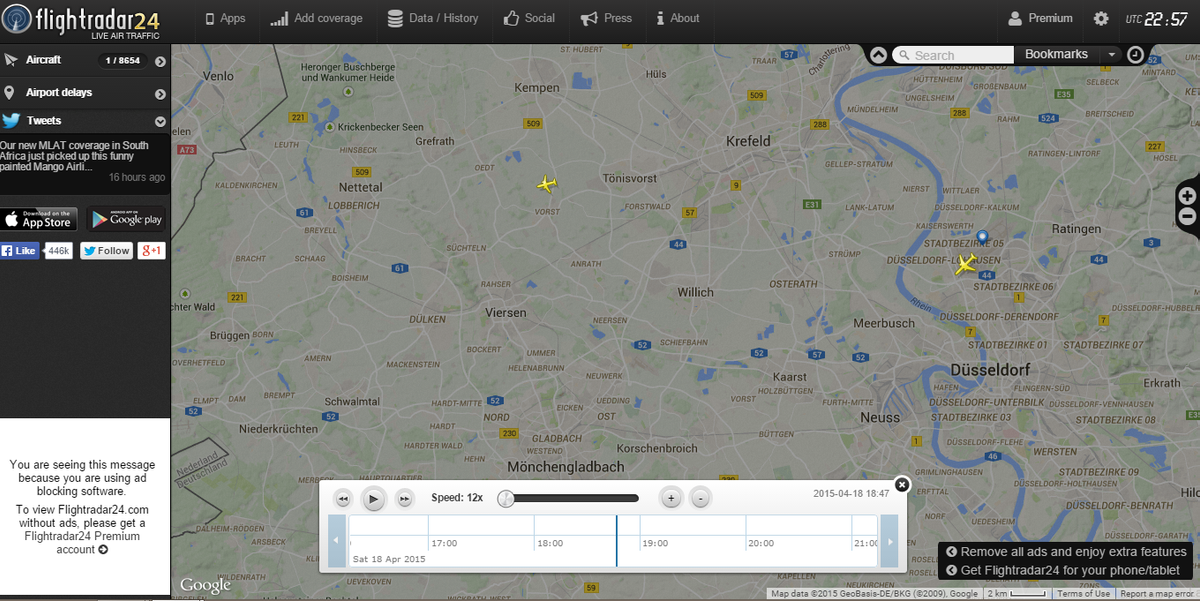
Task: Open the Press menu
Action: (x=606, y=18)
